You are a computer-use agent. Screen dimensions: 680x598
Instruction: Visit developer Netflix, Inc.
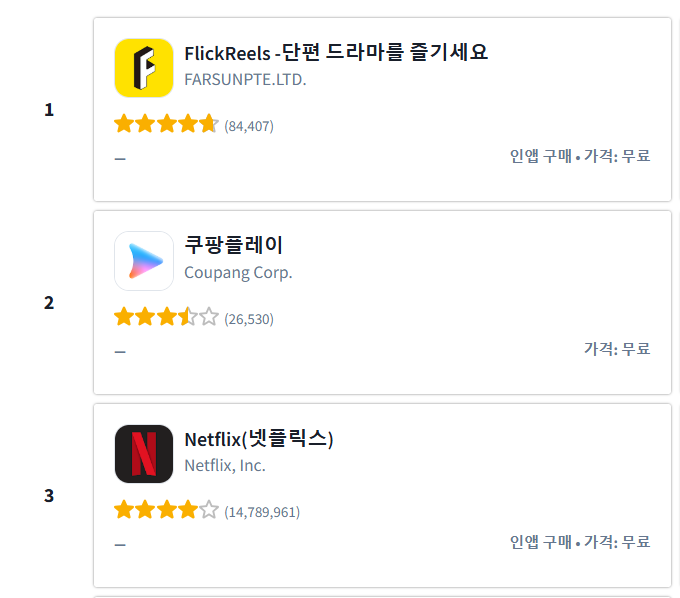(225, 466)
